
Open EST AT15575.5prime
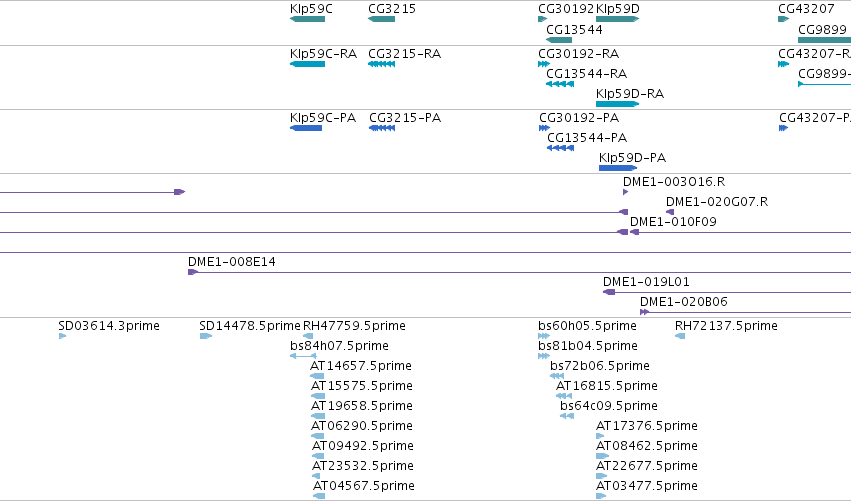point(317,396)
